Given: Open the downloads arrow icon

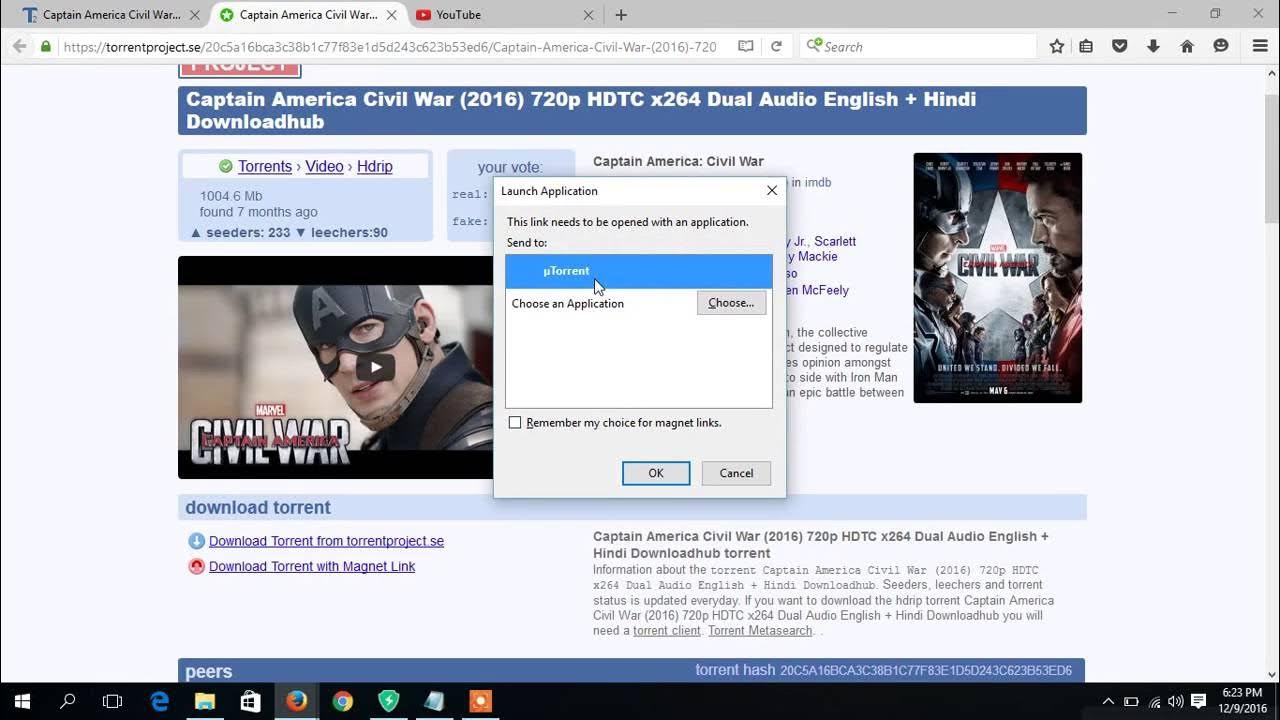Looking at the screenshot, I should click(1153, 46).
